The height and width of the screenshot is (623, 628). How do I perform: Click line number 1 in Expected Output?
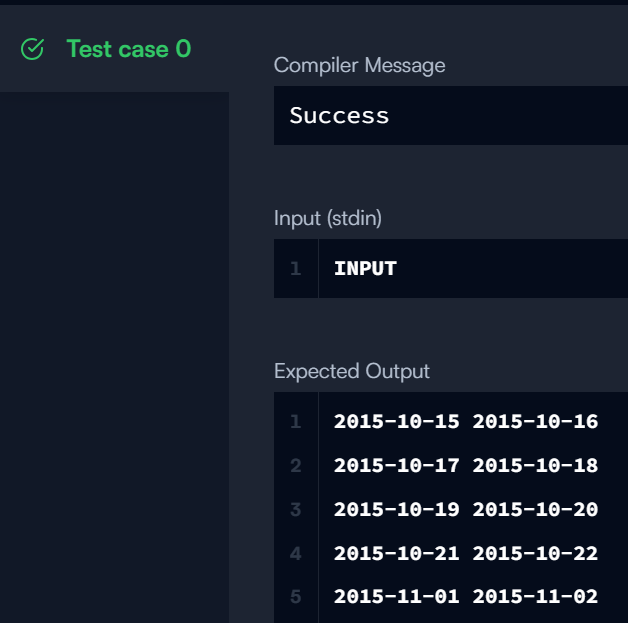coord(295,421)
